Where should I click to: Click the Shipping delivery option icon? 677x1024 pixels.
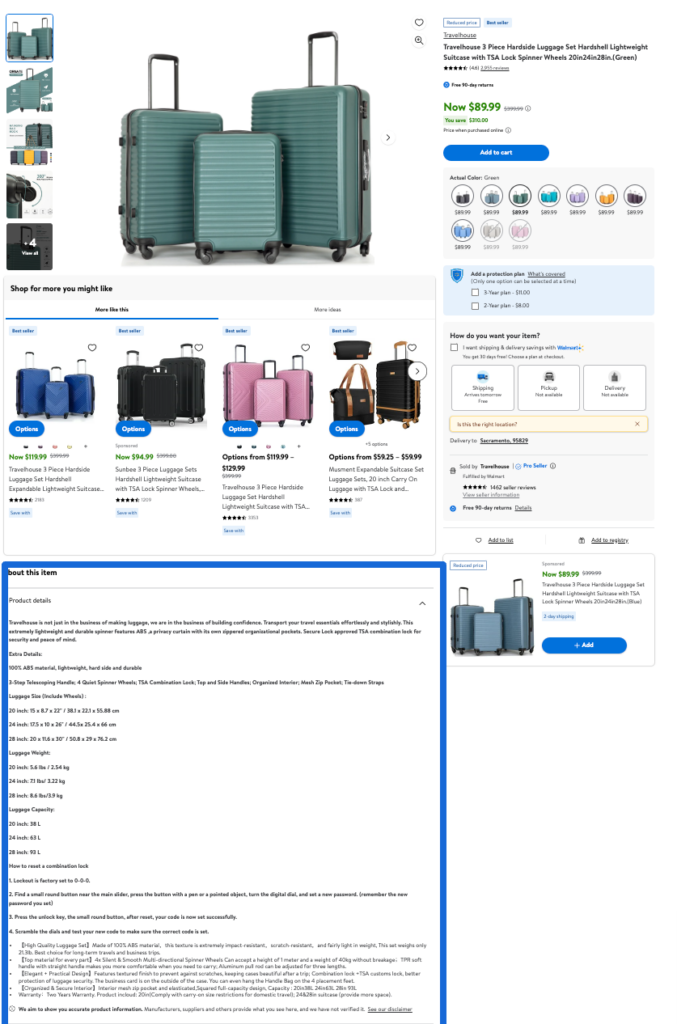(482, 377)
